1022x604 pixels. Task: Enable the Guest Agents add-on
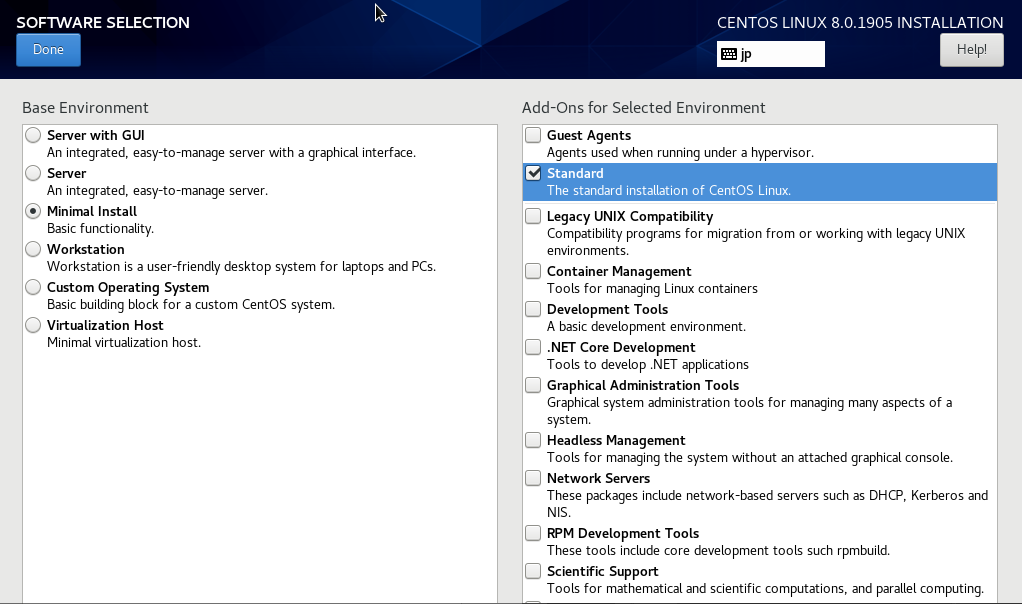[533, 135]
